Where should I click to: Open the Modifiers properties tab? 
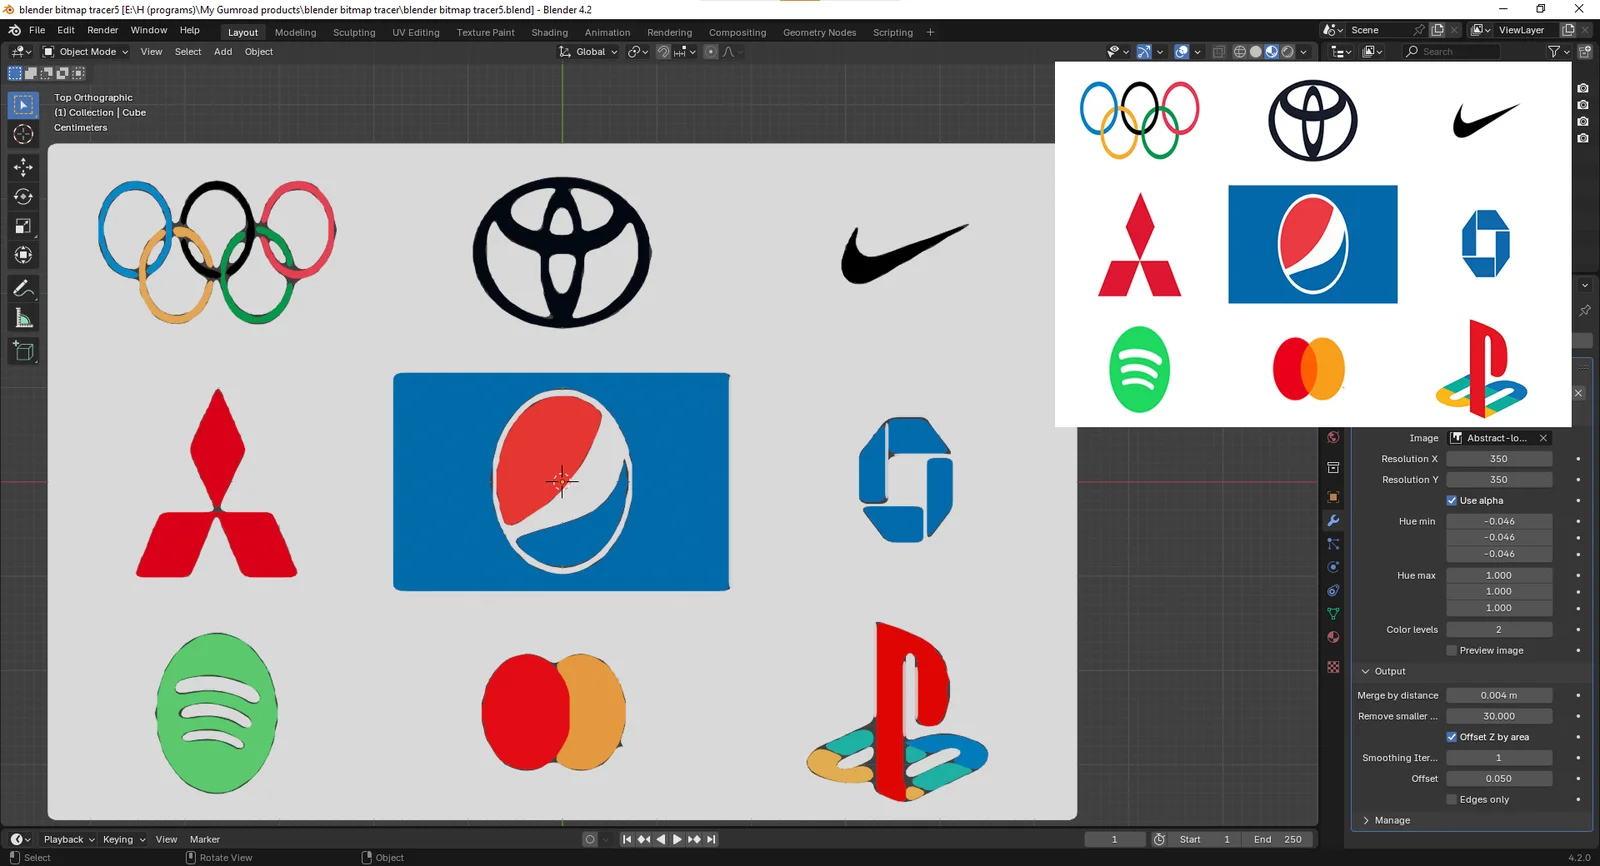click(x=1333, y=520)
